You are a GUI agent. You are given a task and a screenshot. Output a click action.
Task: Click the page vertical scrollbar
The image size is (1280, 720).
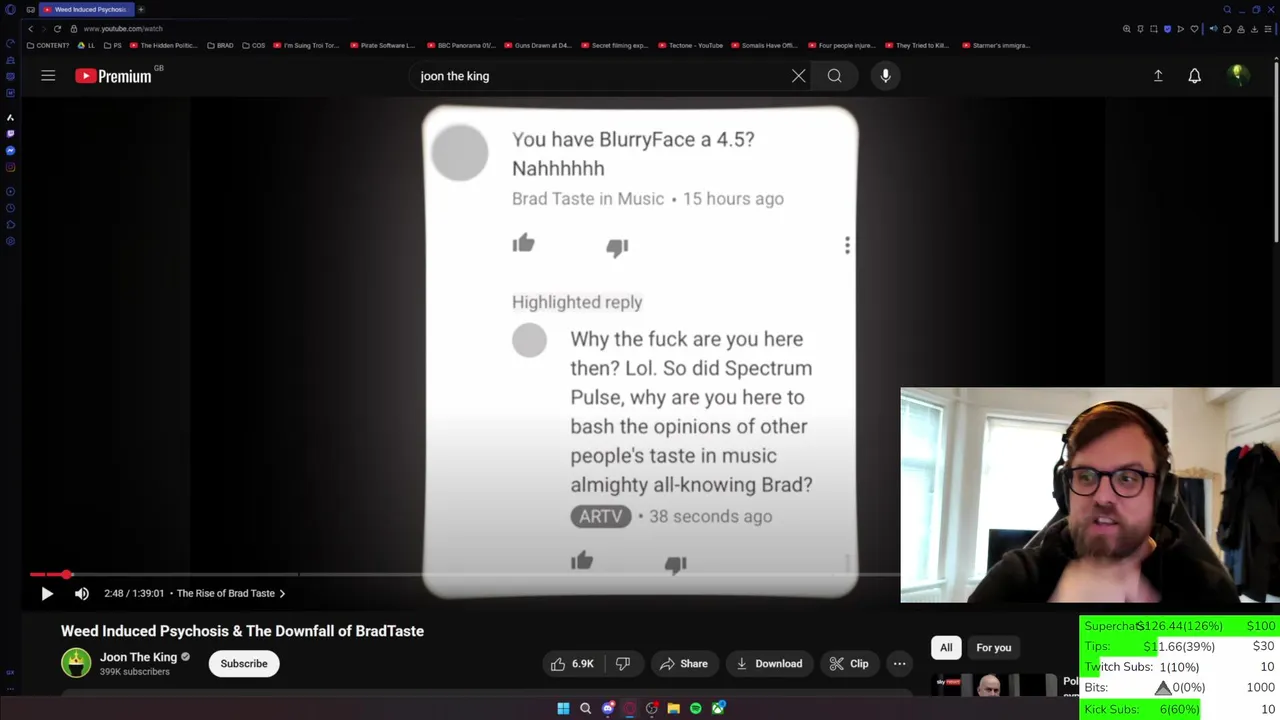(1276, 150)
